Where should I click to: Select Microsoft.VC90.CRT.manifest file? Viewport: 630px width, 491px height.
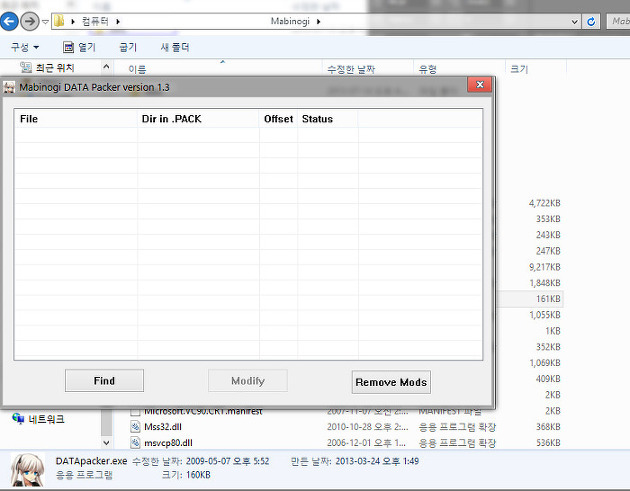203,412
